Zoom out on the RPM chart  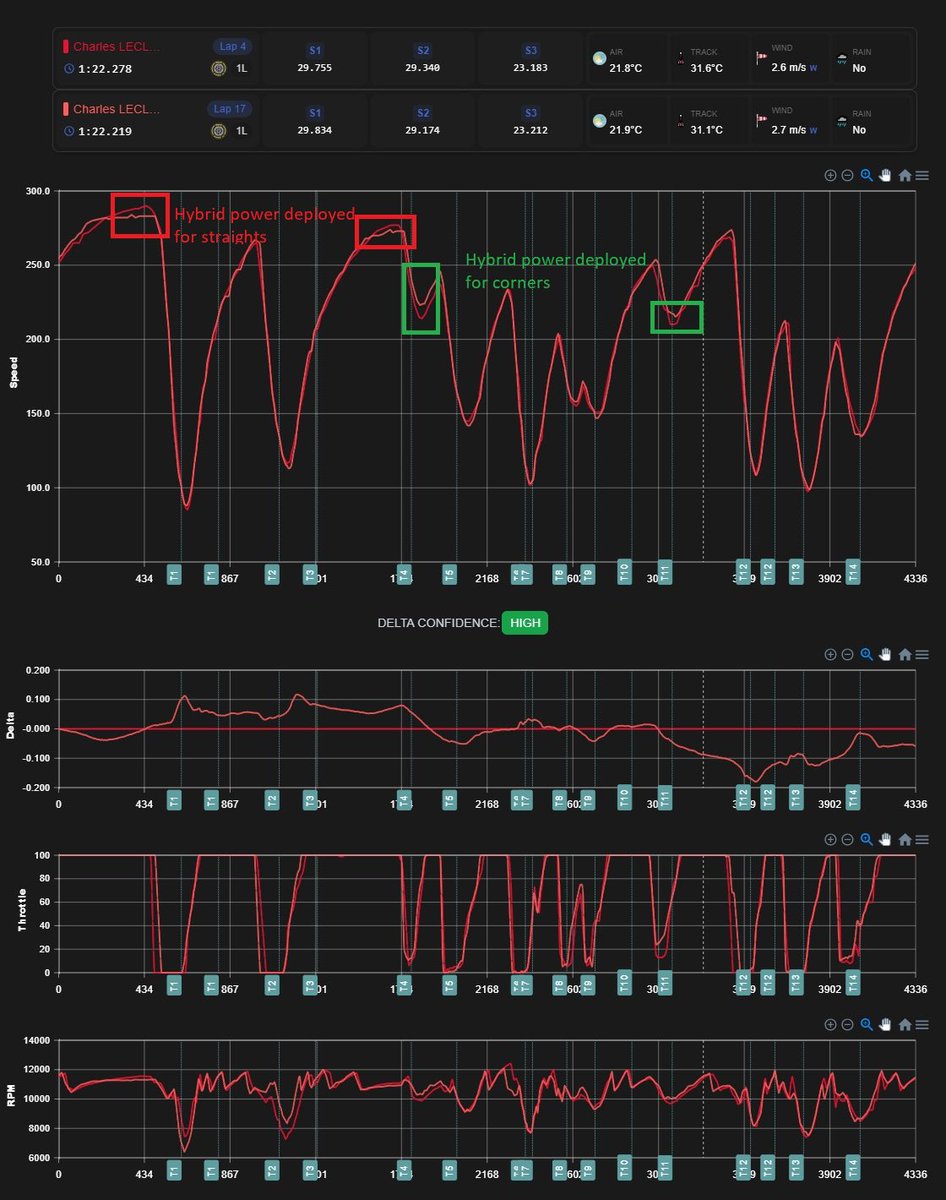pyautogui.click(x=847, y=1025)
